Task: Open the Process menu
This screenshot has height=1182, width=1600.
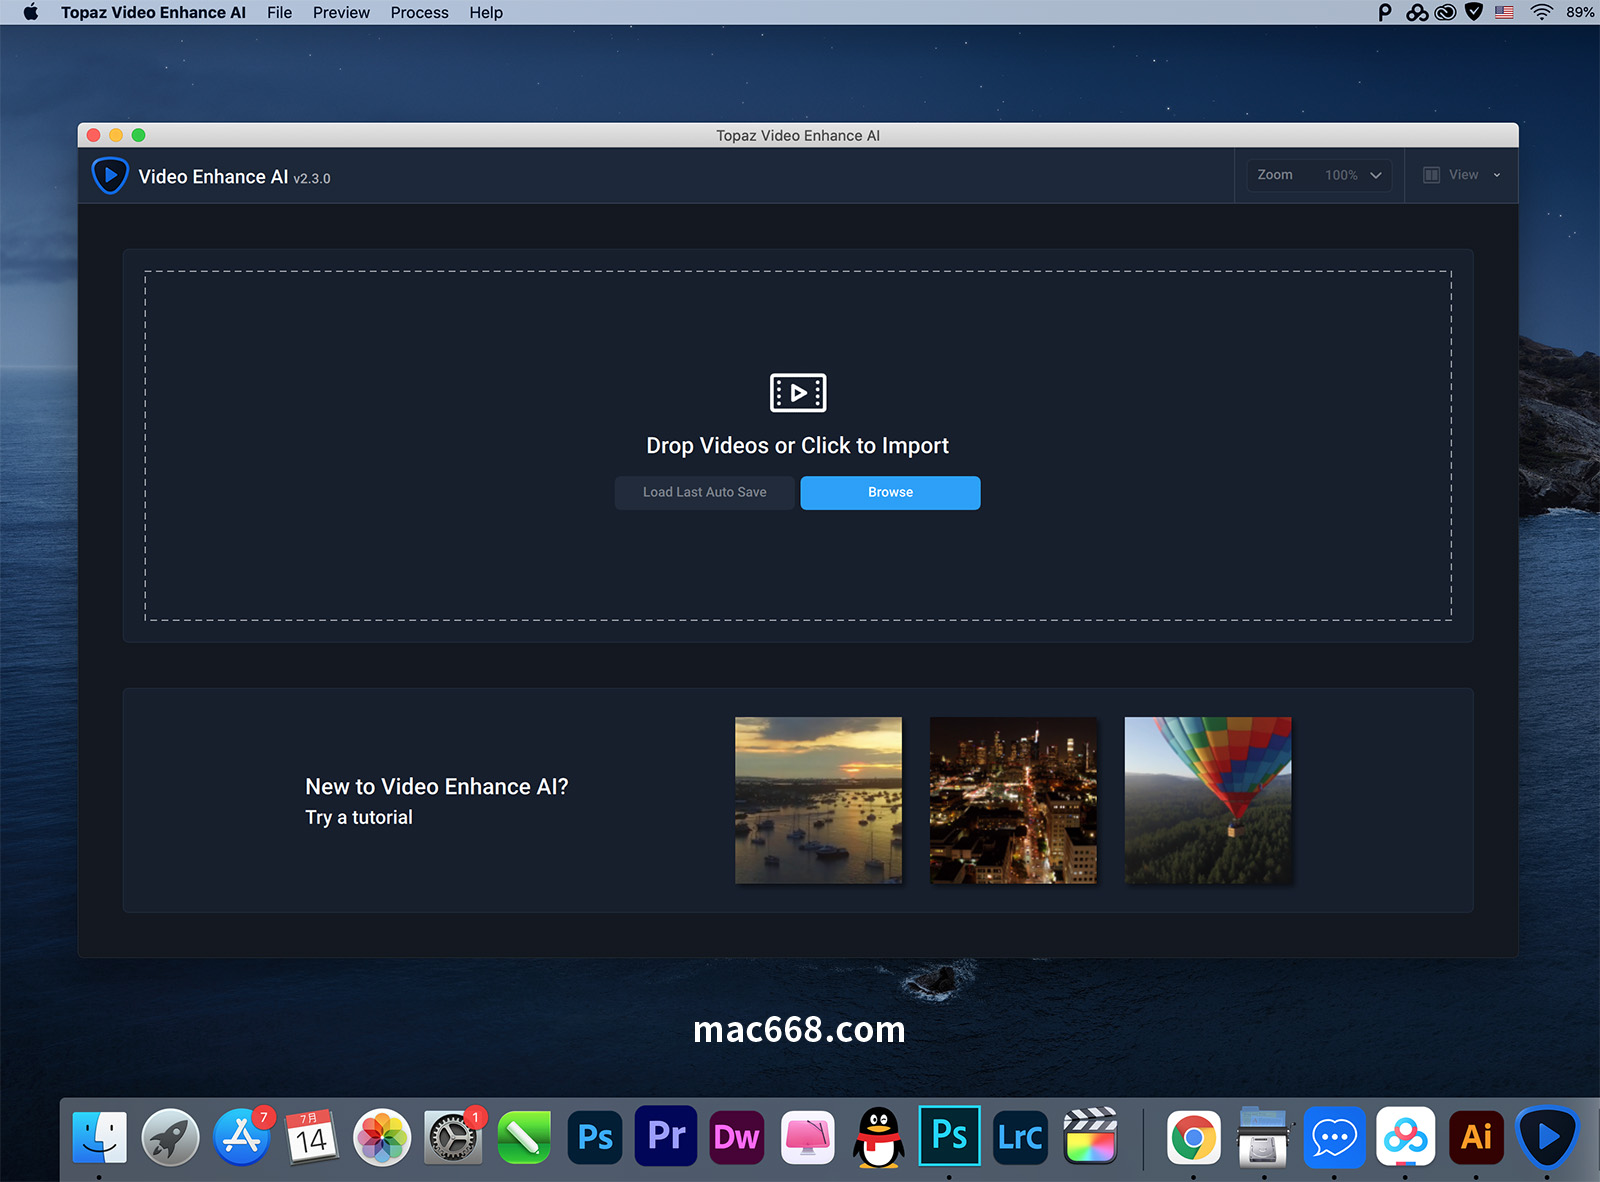Action: (x=419, y=12)
